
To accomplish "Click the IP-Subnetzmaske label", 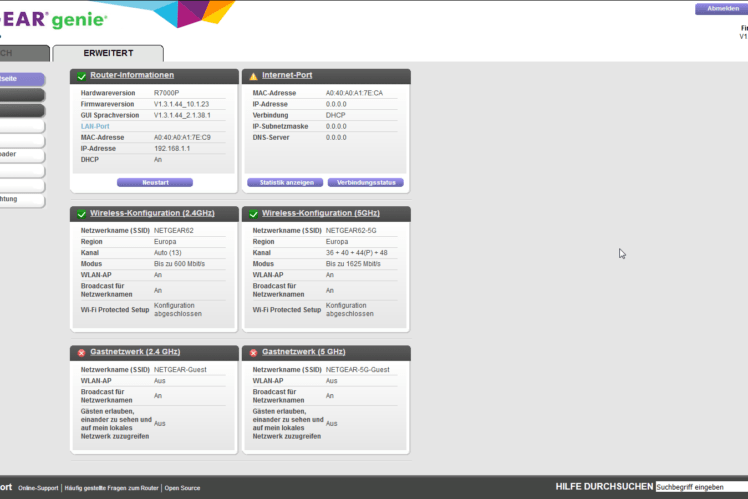I will 280,126.
